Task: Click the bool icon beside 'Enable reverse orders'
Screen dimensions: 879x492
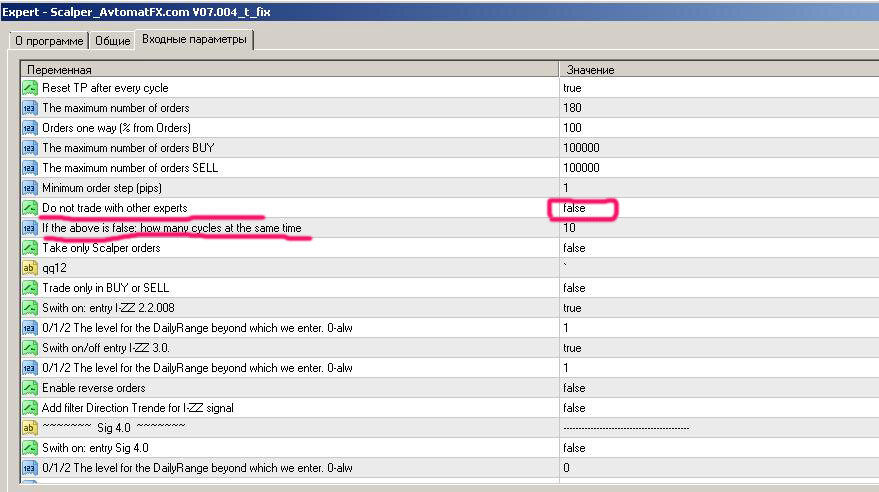Action: [x=29, y=388]
